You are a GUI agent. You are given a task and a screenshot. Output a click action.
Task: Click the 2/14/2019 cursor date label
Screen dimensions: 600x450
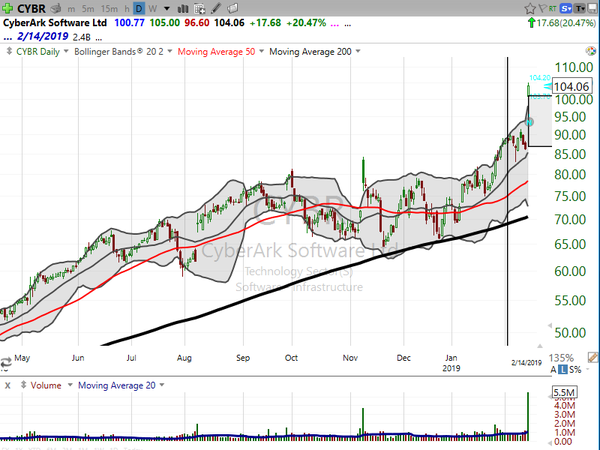point(527,363)
